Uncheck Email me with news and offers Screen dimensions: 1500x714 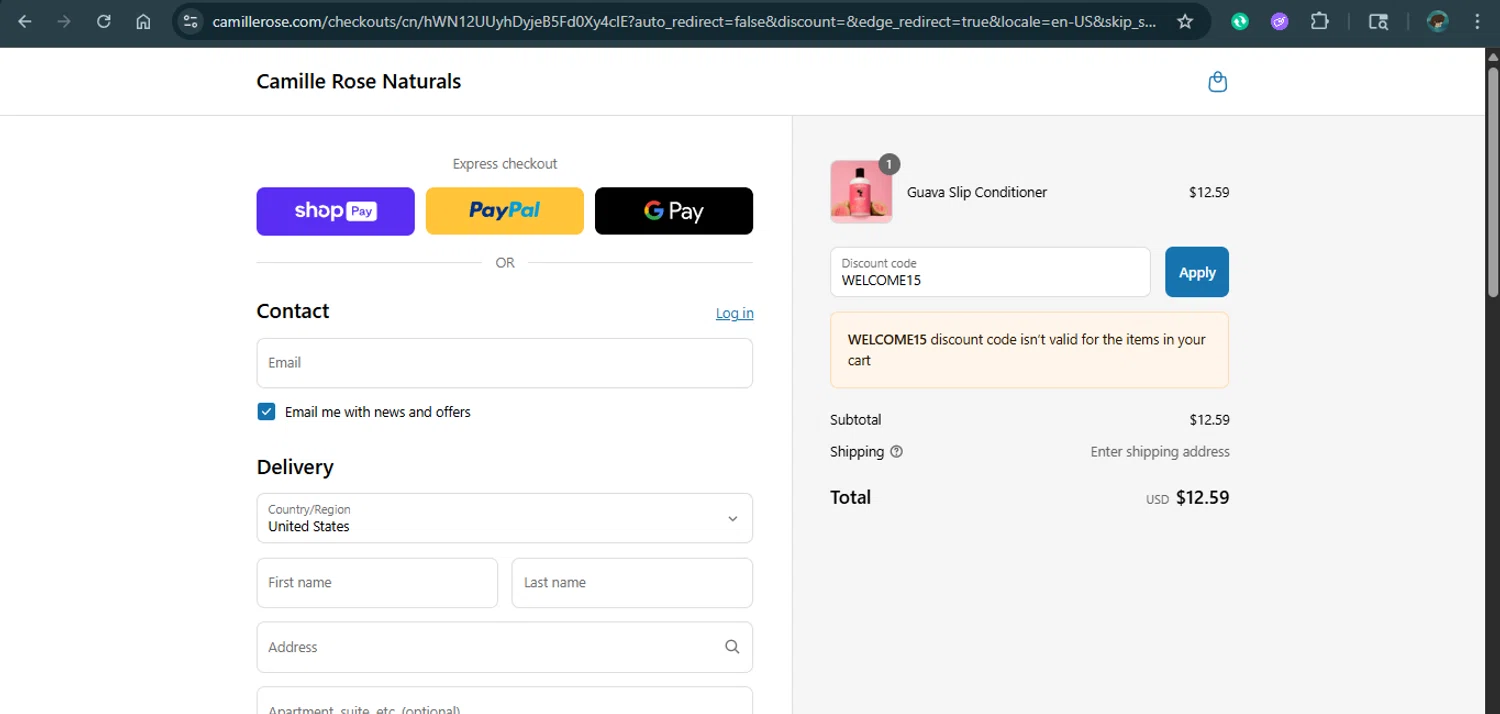[266, 412]
